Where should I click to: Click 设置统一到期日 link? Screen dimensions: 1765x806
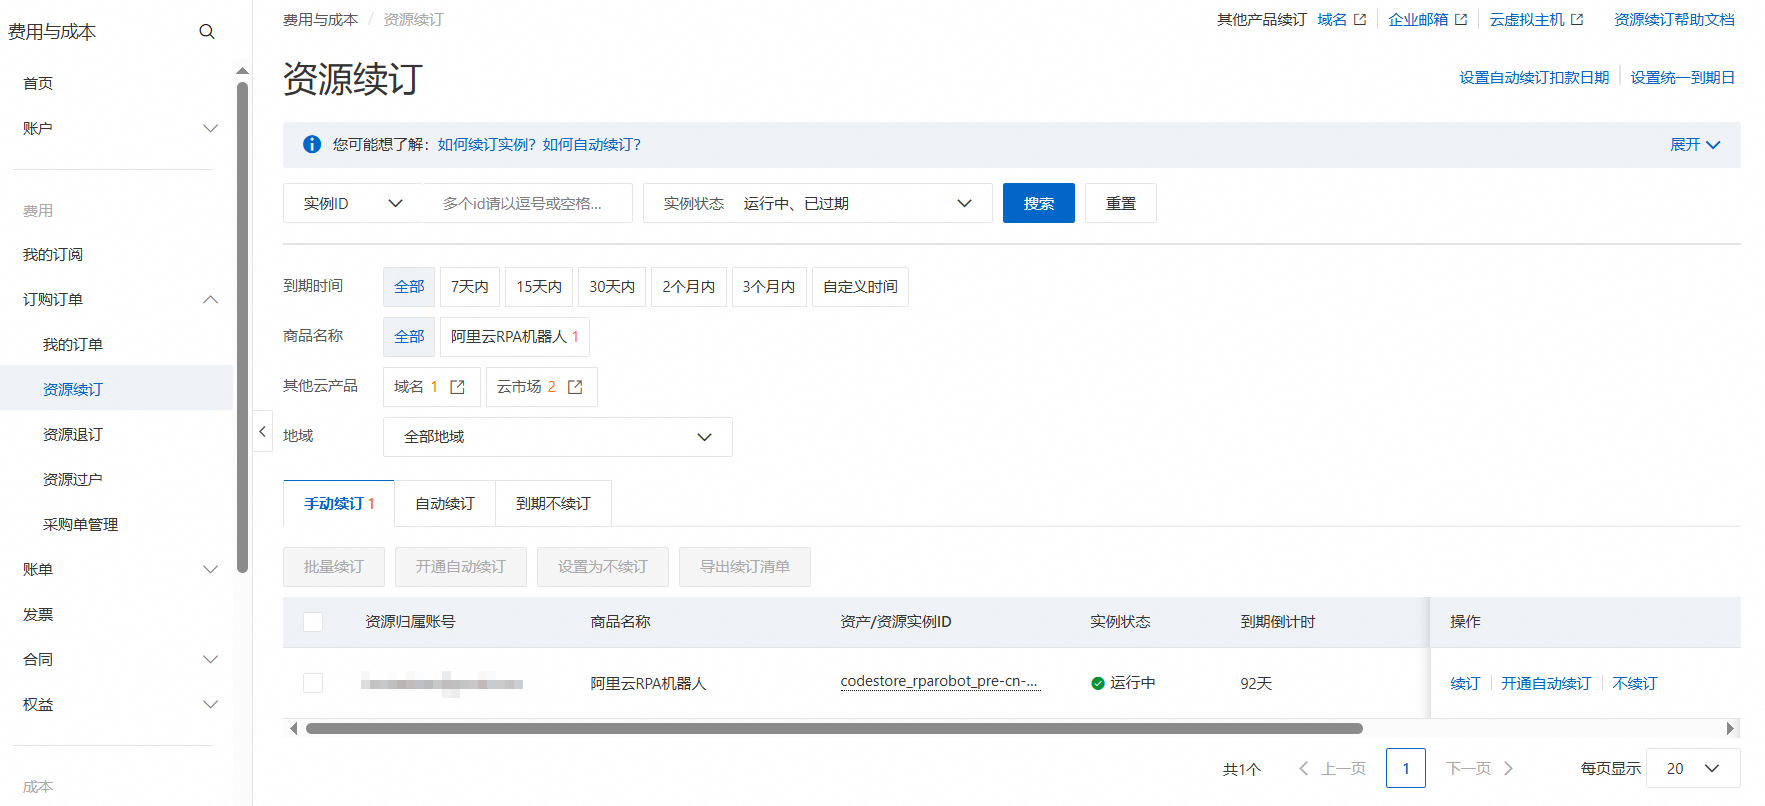click(x=1683, y=78)
